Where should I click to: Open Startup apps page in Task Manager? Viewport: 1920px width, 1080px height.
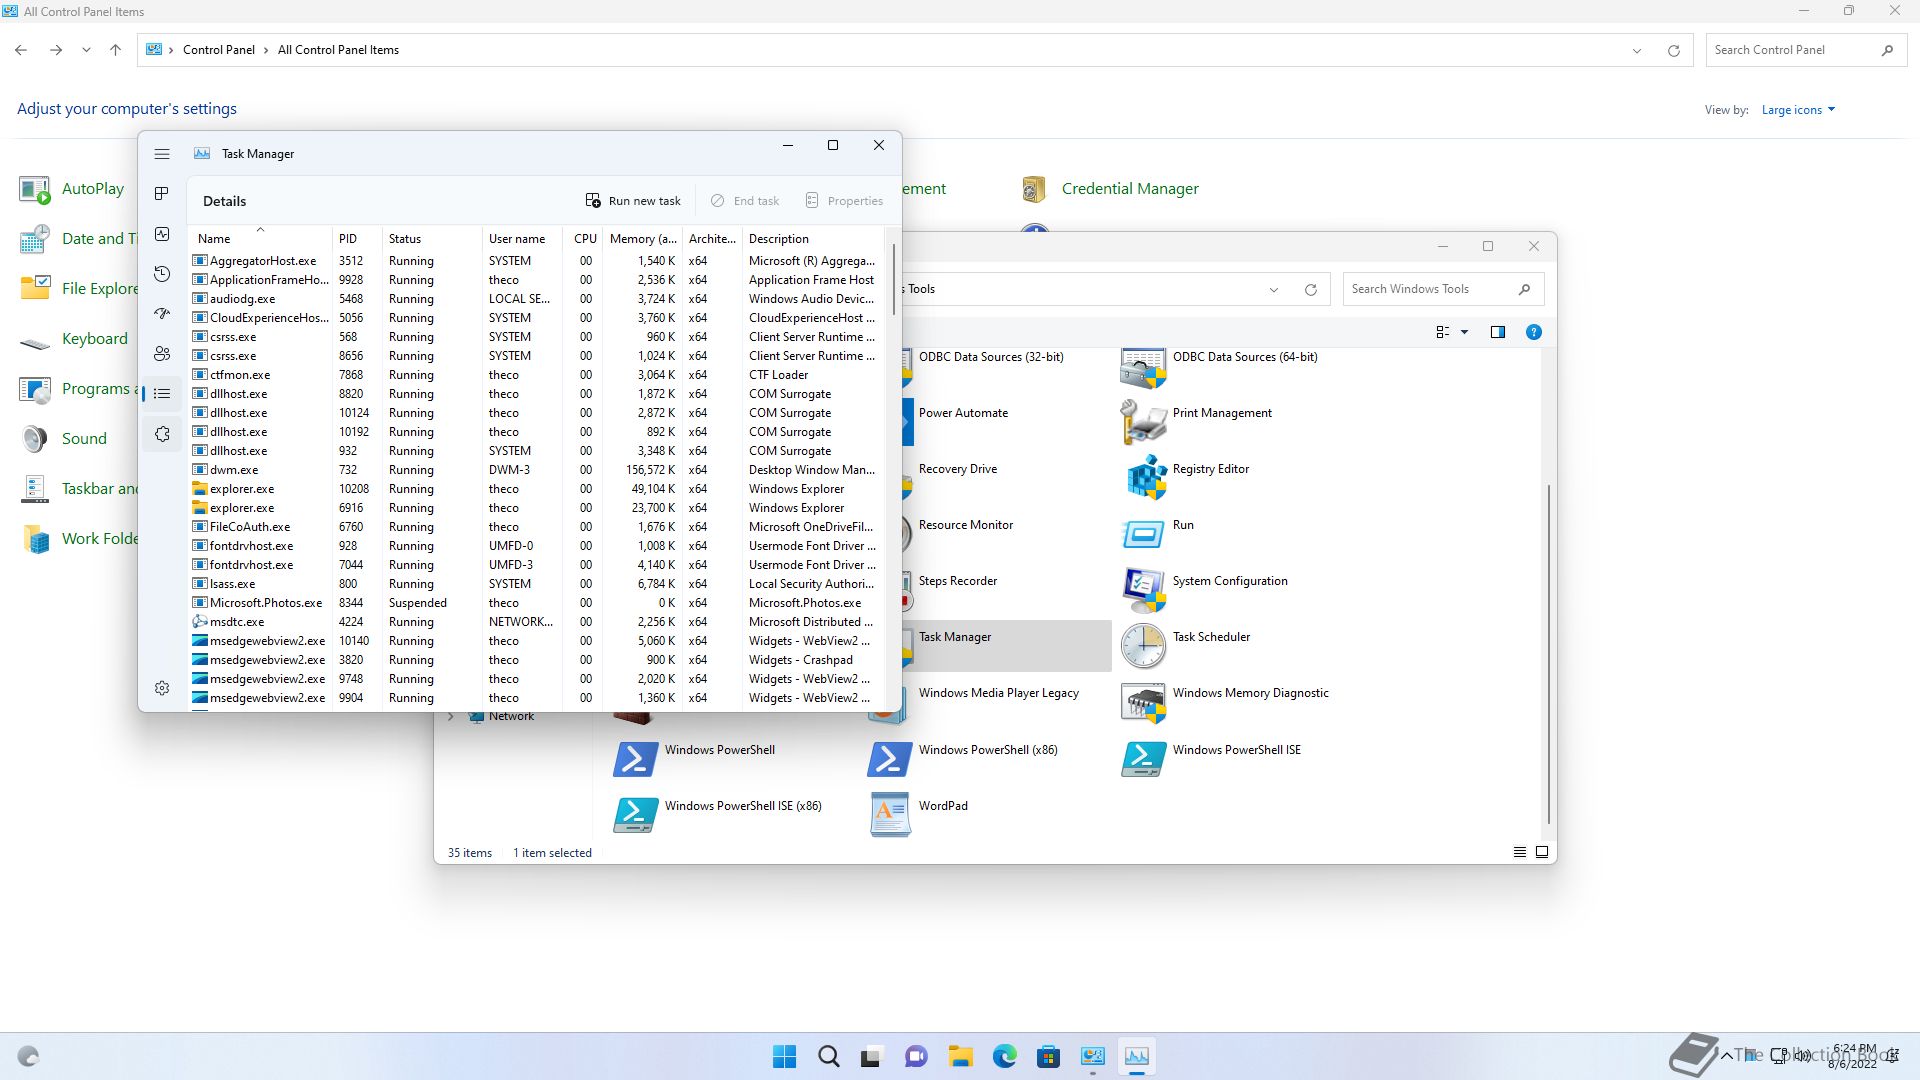[162, 314]
